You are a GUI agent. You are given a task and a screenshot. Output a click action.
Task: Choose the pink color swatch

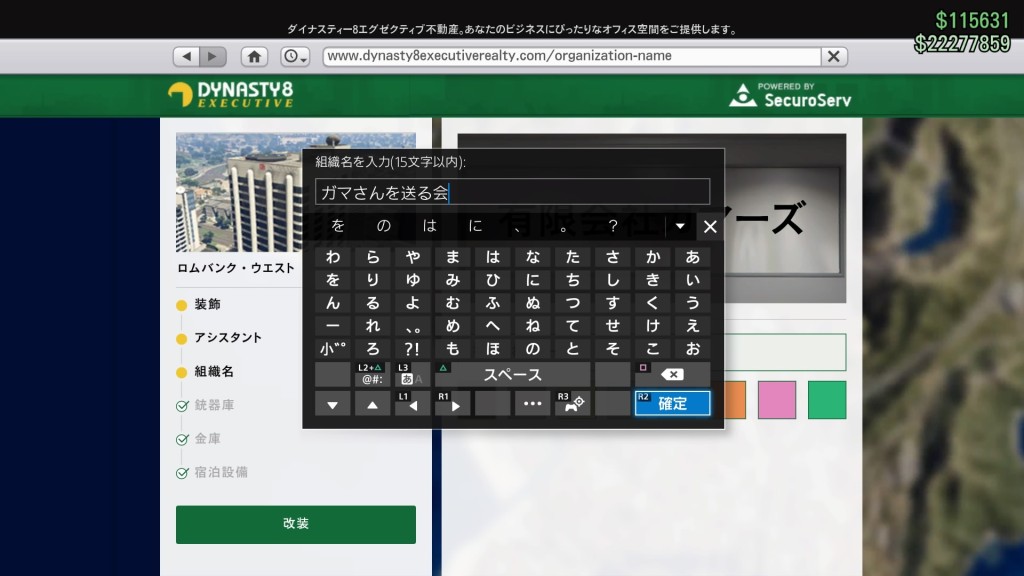tap(777, 400)
